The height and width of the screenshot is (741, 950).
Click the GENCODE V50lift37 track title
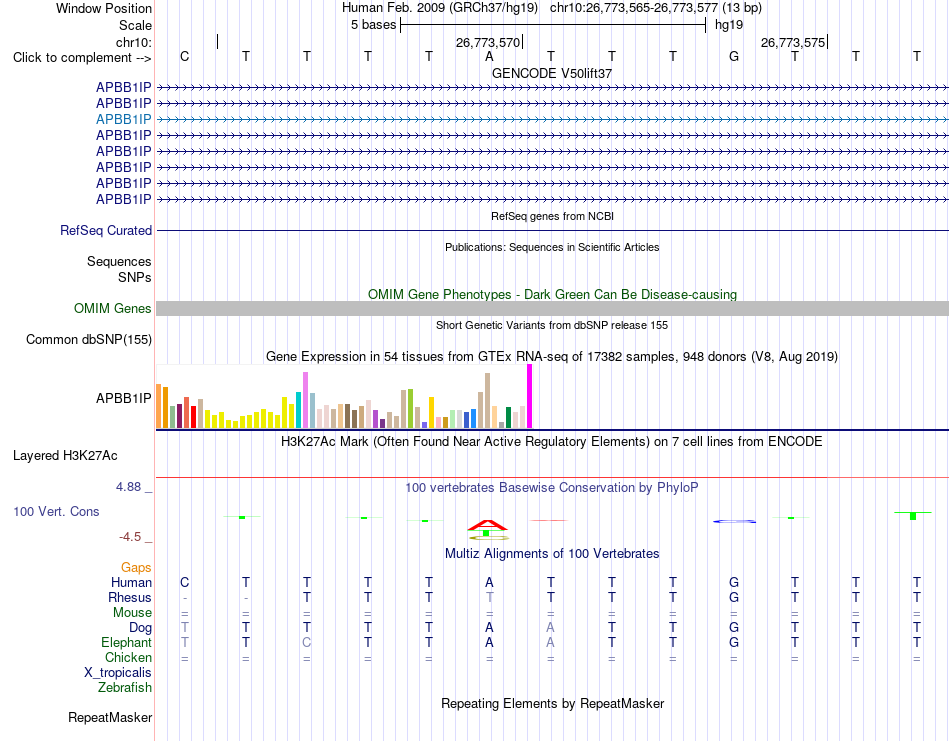pyautogui.click(x=551, y=73)
